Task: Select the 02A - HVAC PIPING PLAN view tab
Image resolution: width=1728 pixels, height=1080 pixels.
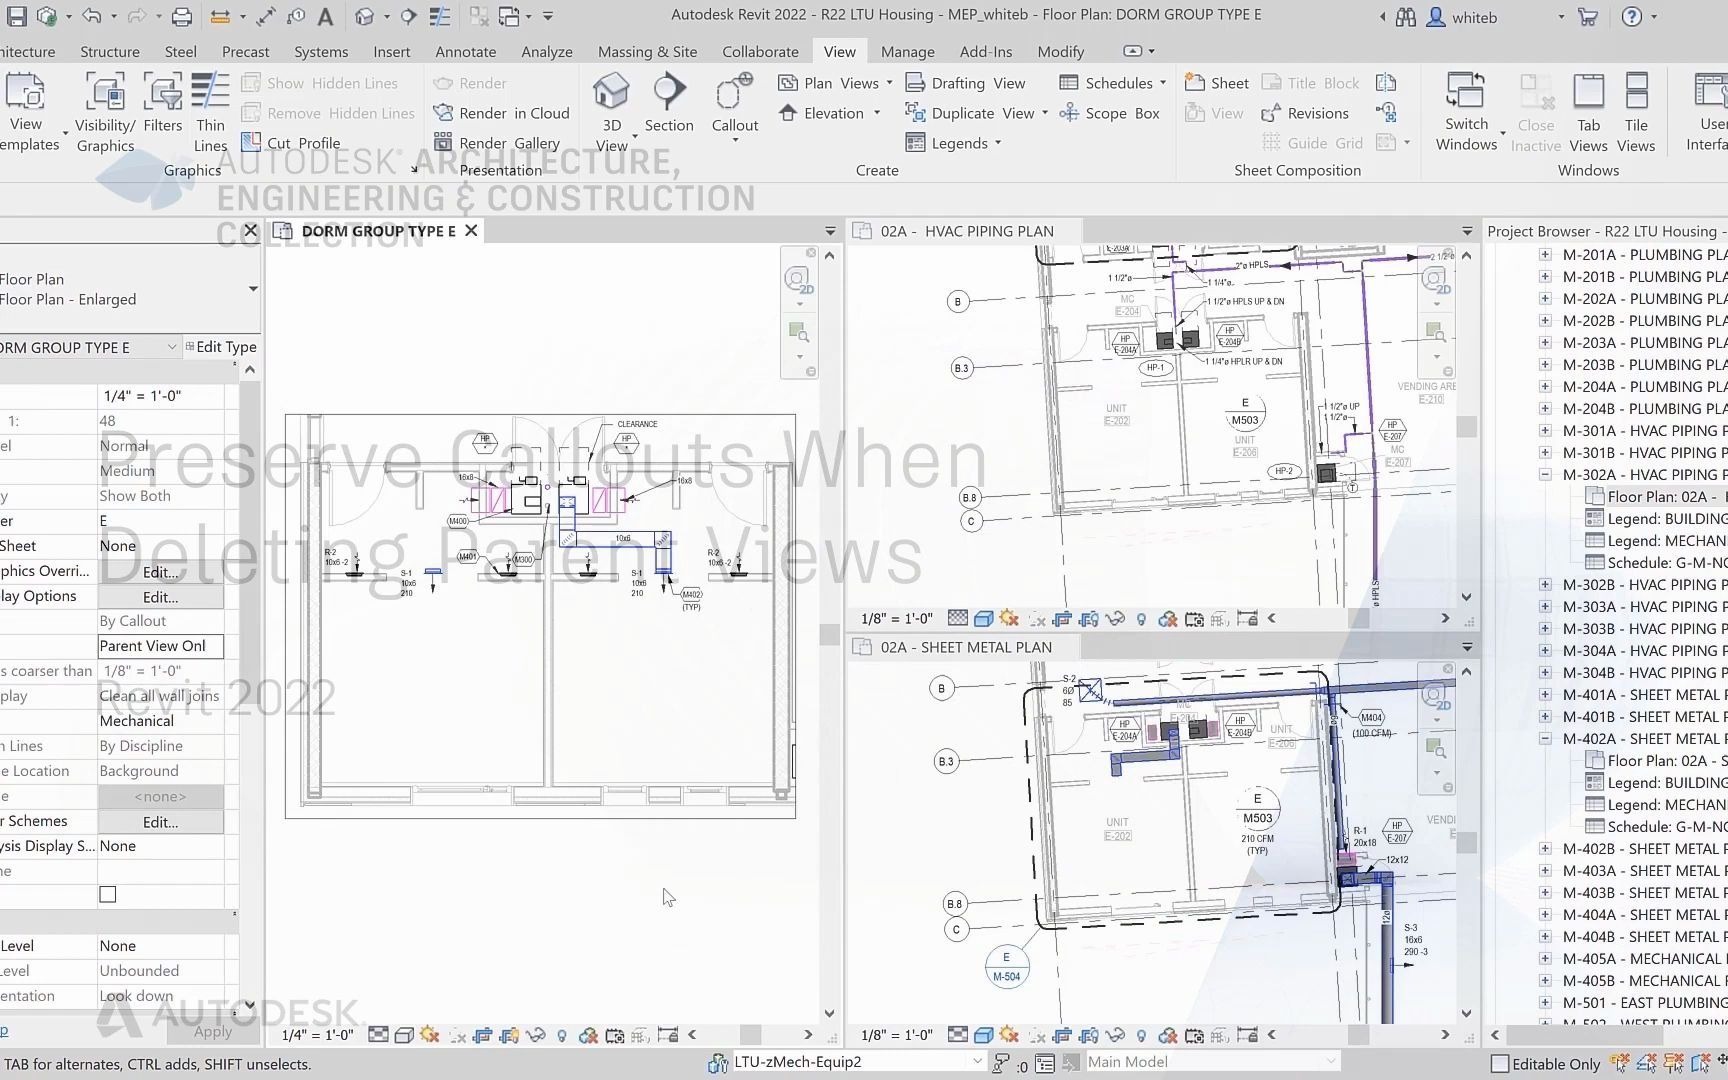Action: pos(967,231)
